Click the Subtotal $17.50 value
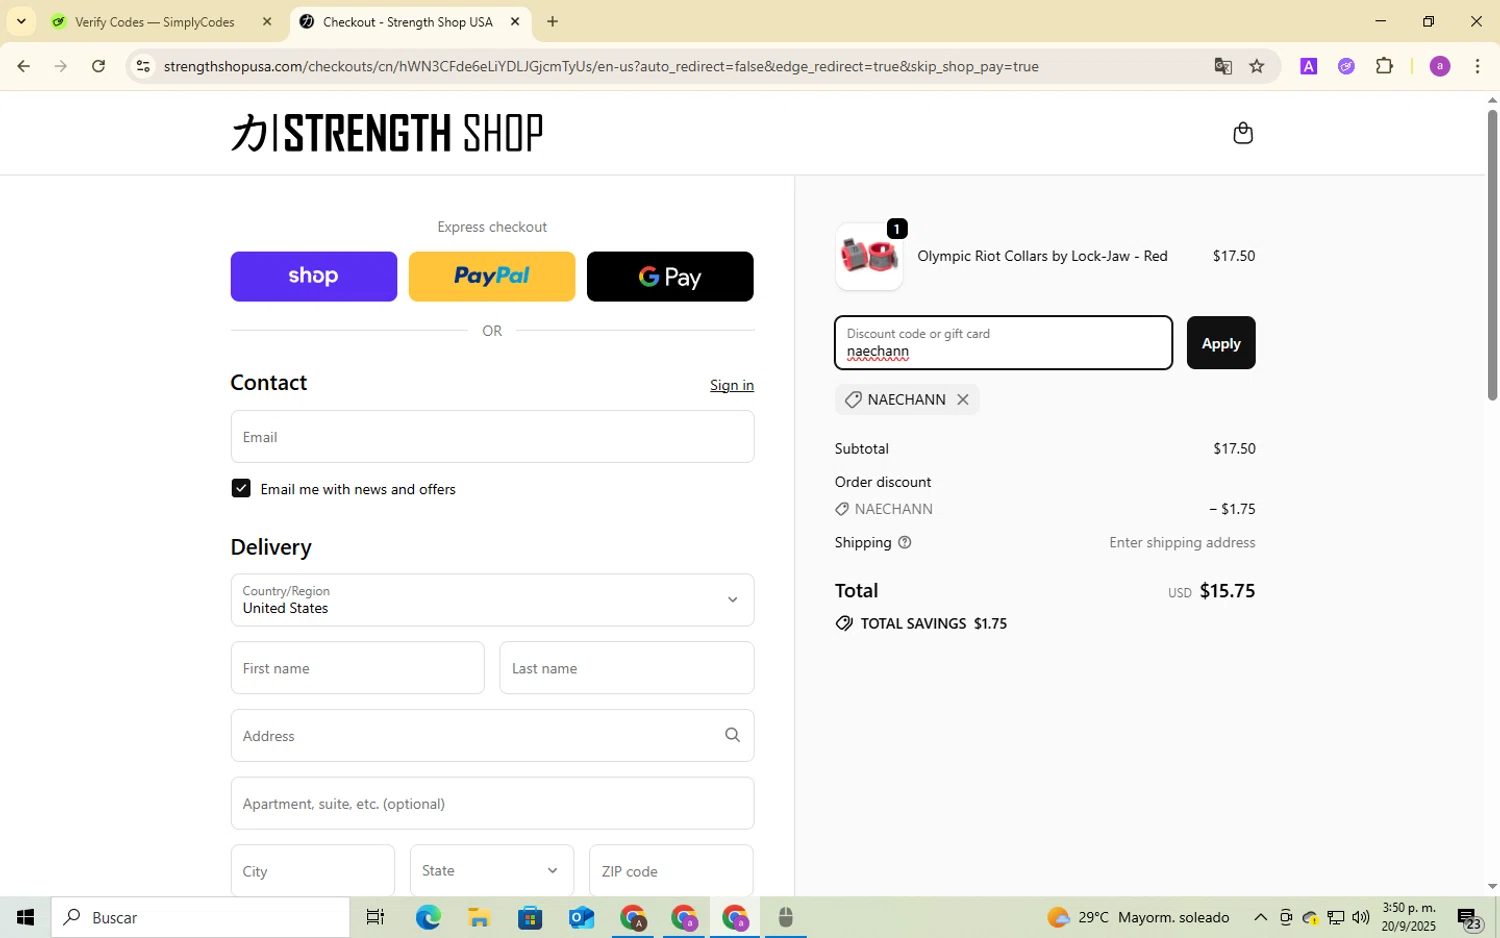1500x938 pixels. point(1234,448)
